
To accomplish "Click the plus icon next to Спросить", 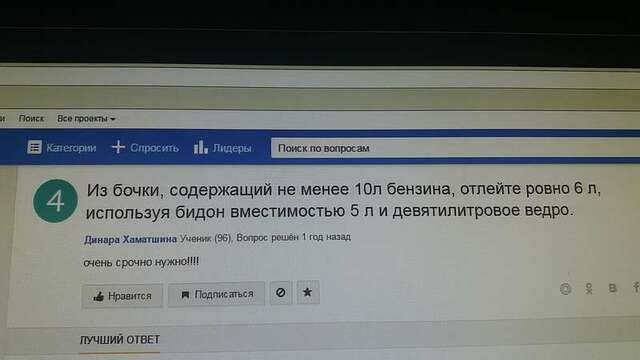I will click(x=118, y=147).
